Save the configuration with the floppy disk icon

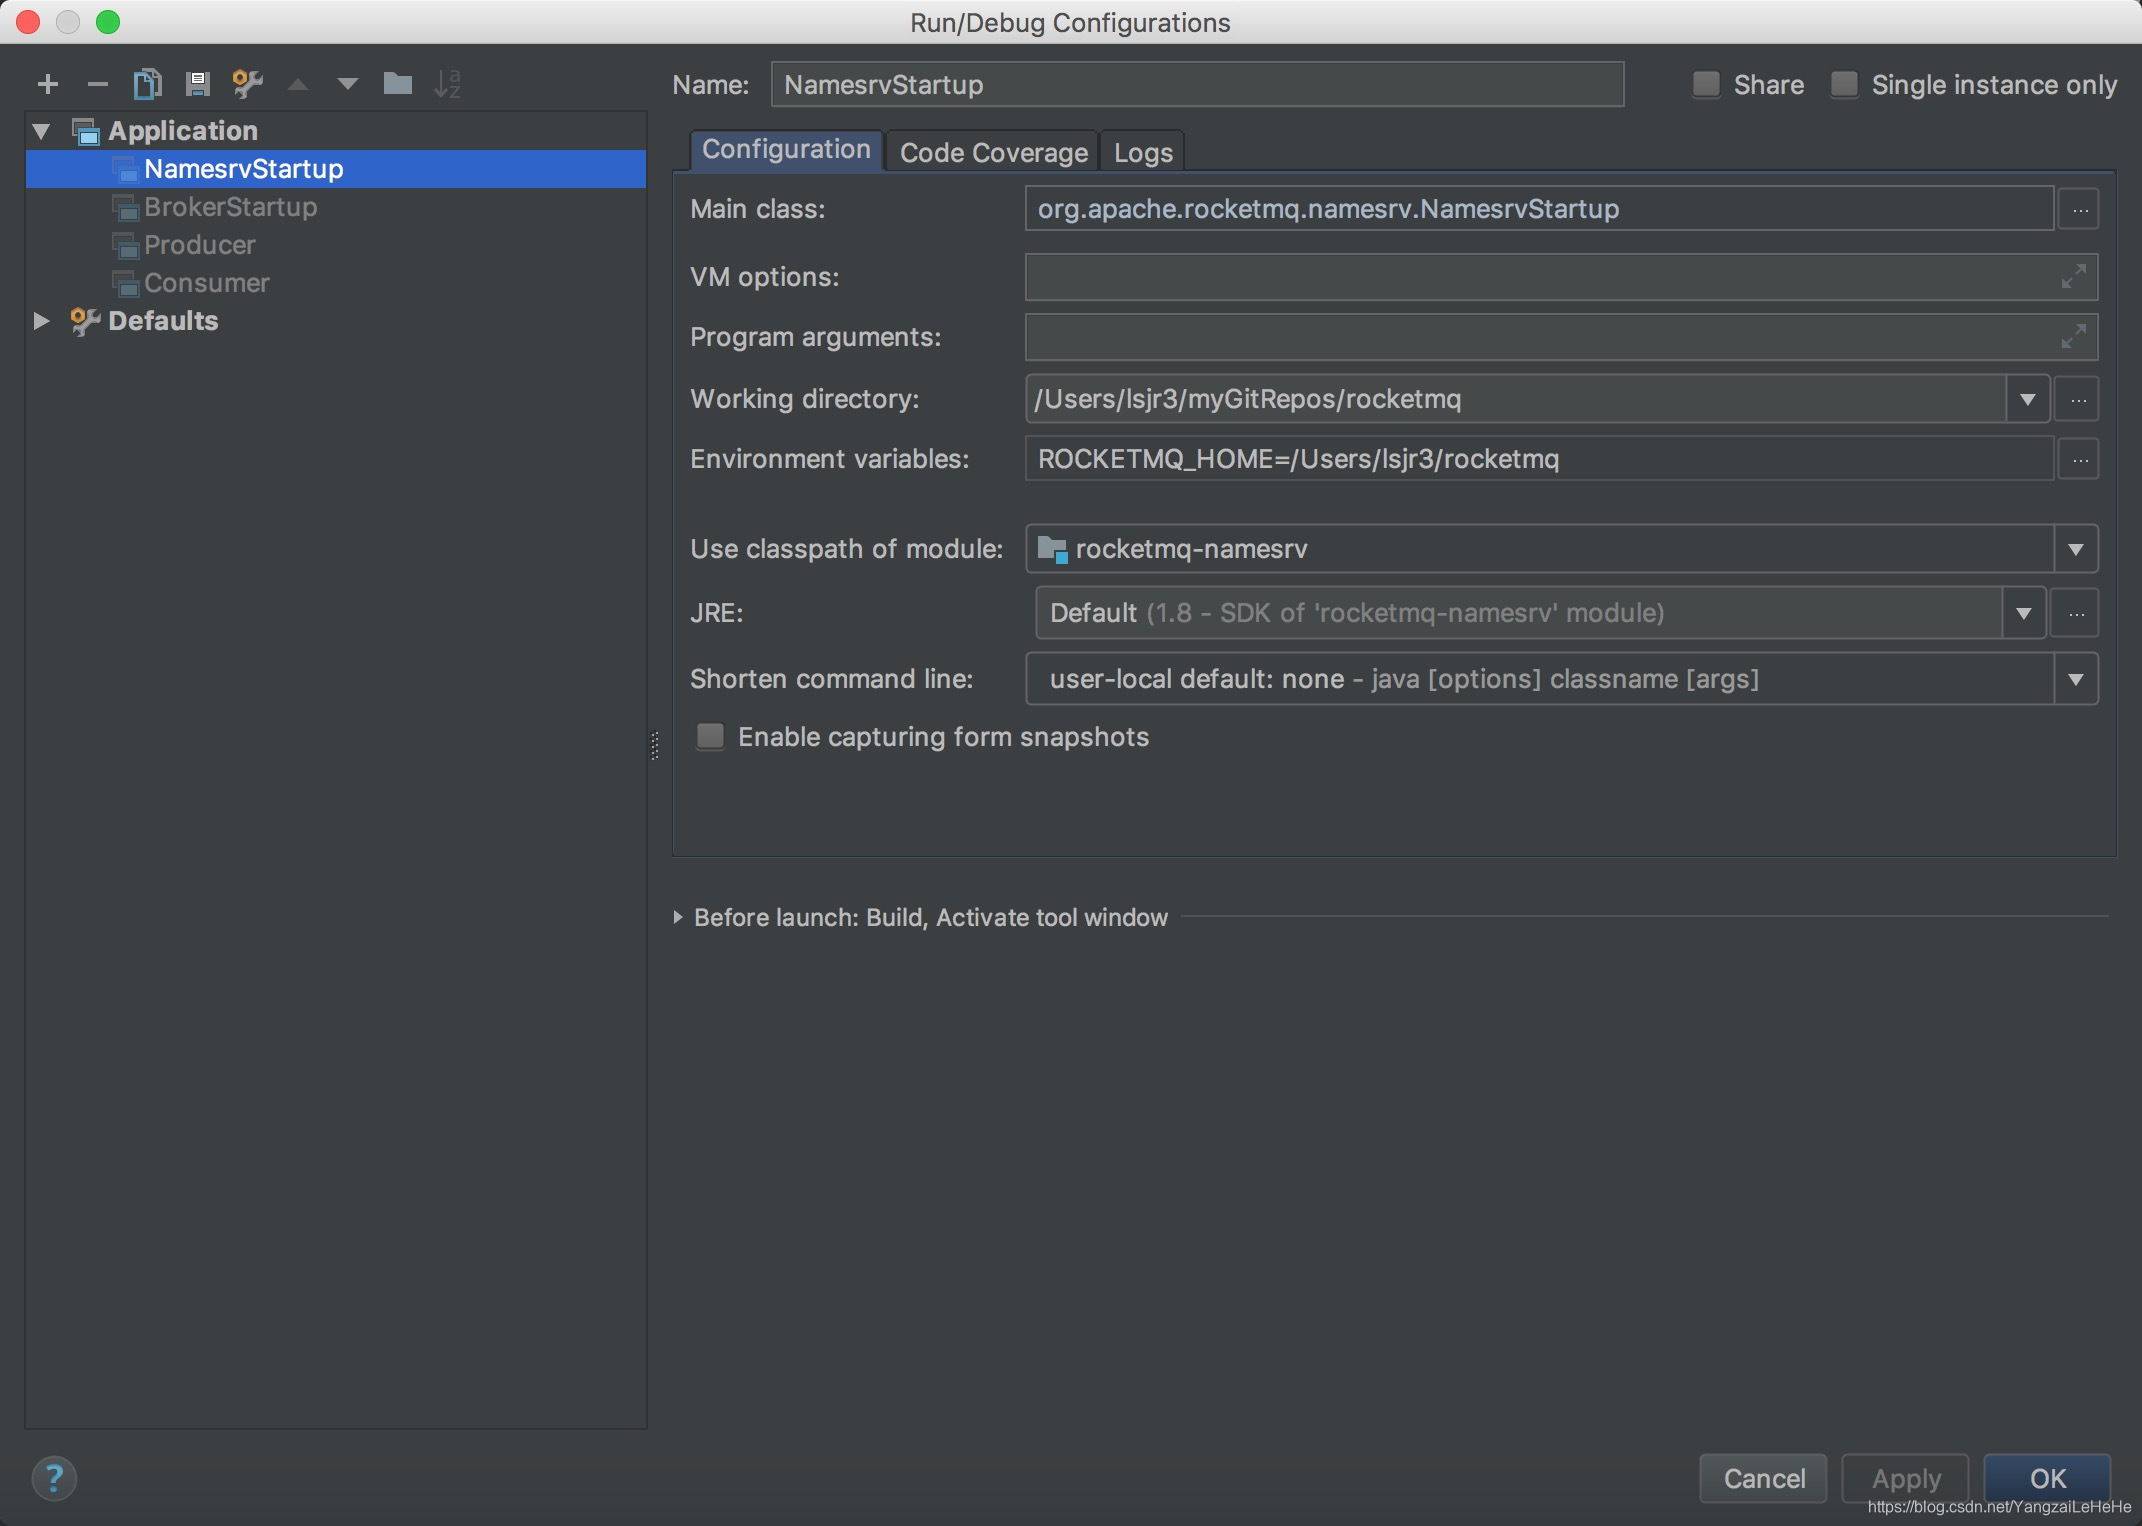point(197,84)
